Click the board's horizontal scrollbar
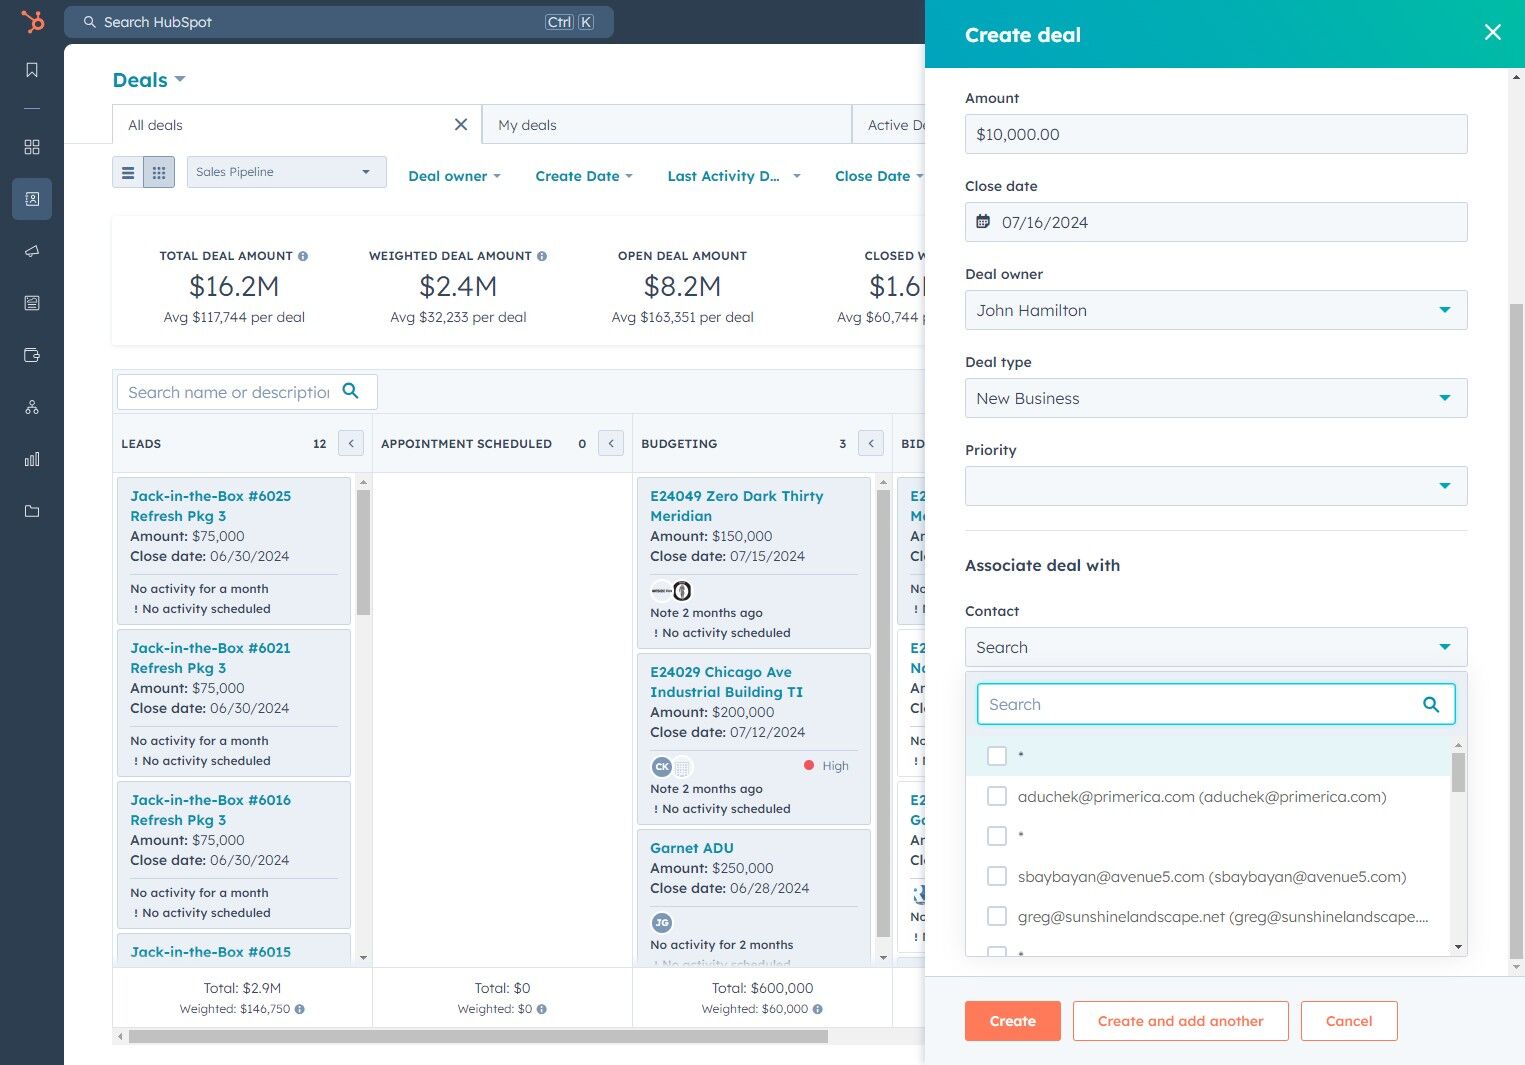The image size is (1525, 1065). pyautogui.click(x=478, y=1036)
